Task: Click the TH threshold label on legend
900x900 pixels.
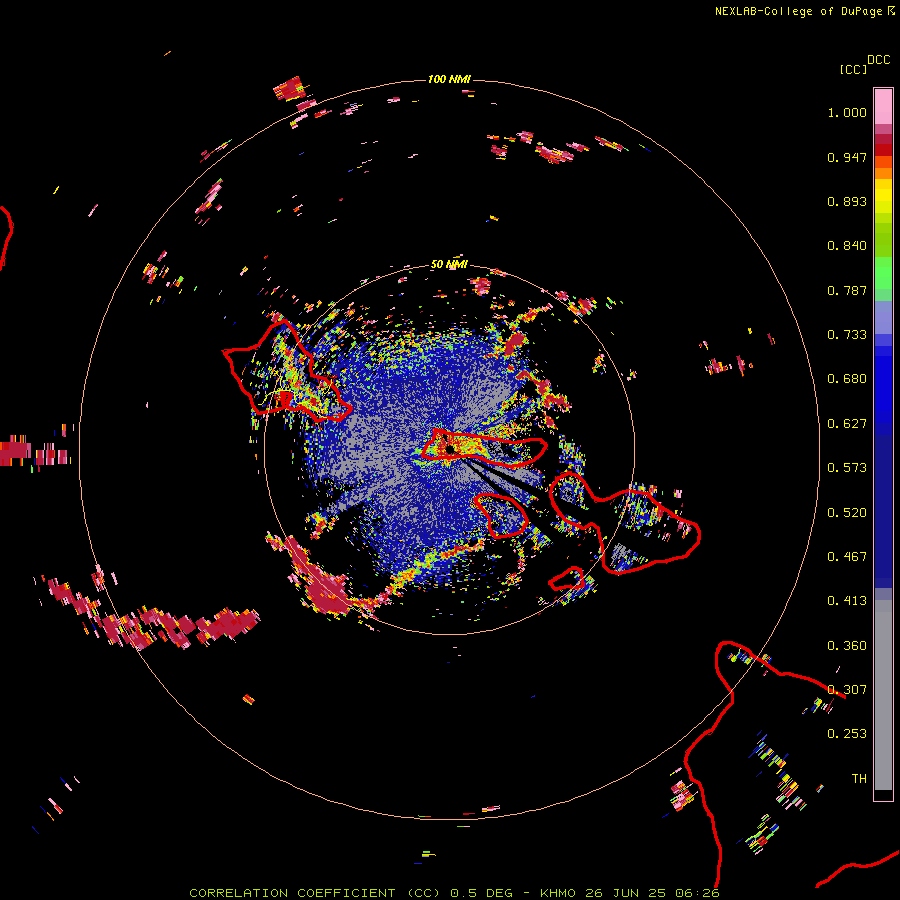Action: tap(859, 779)
